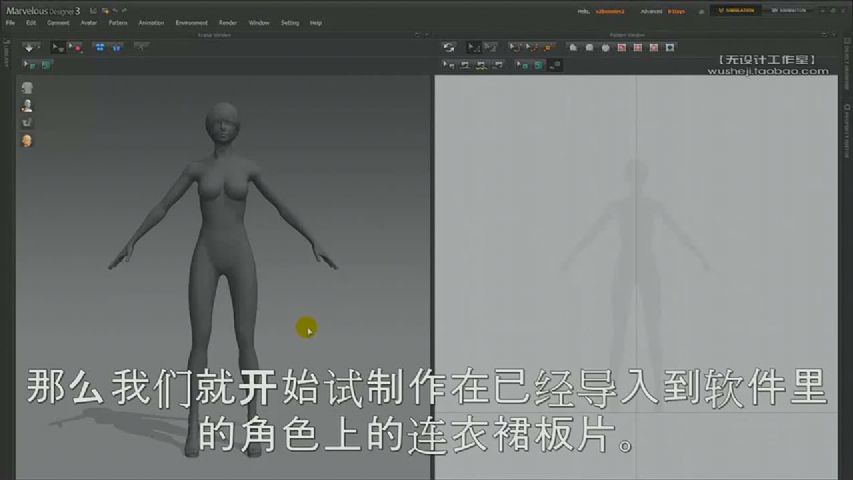Select 2D Edit Texture arrow tool

pyautogui.click(x=522, y=65)
